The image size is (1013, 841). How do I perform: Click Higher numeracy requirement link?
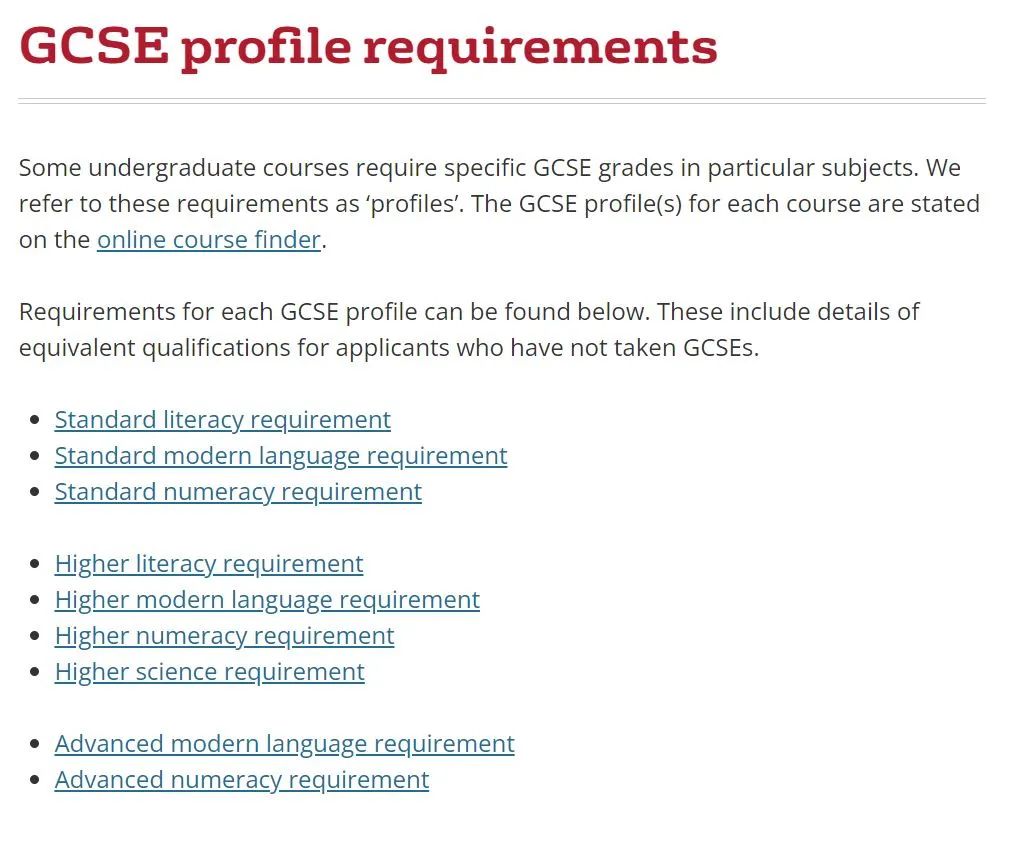click(224, 636)
